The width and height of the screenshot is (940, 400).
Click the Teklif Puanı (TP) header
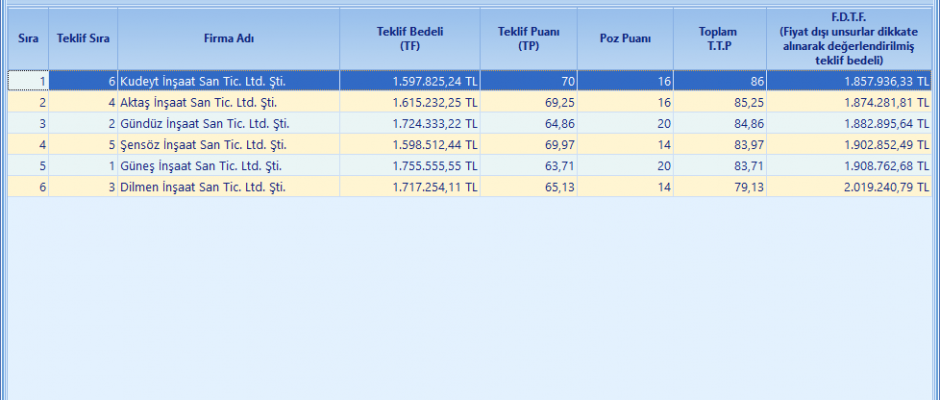pos(528,39)
